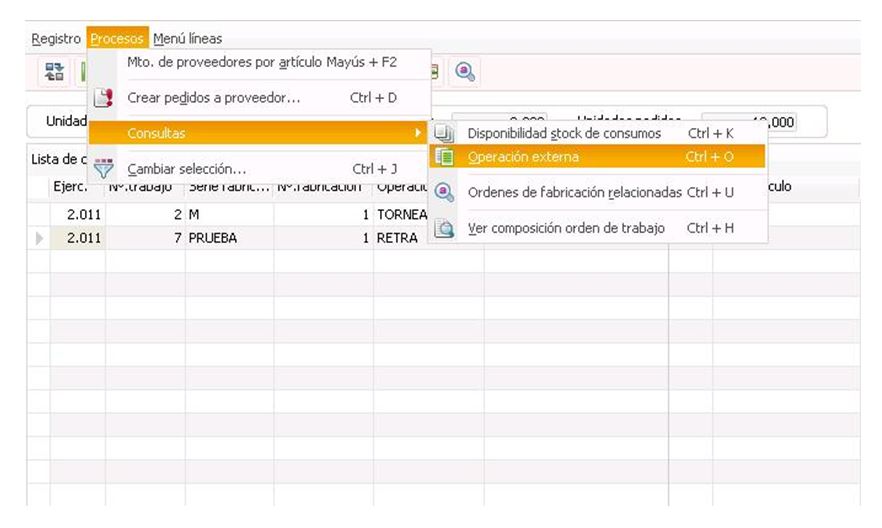Screen dimensions: 882x528
Task: Select 2.011 in the first row
Action: (x=78, y=215)
